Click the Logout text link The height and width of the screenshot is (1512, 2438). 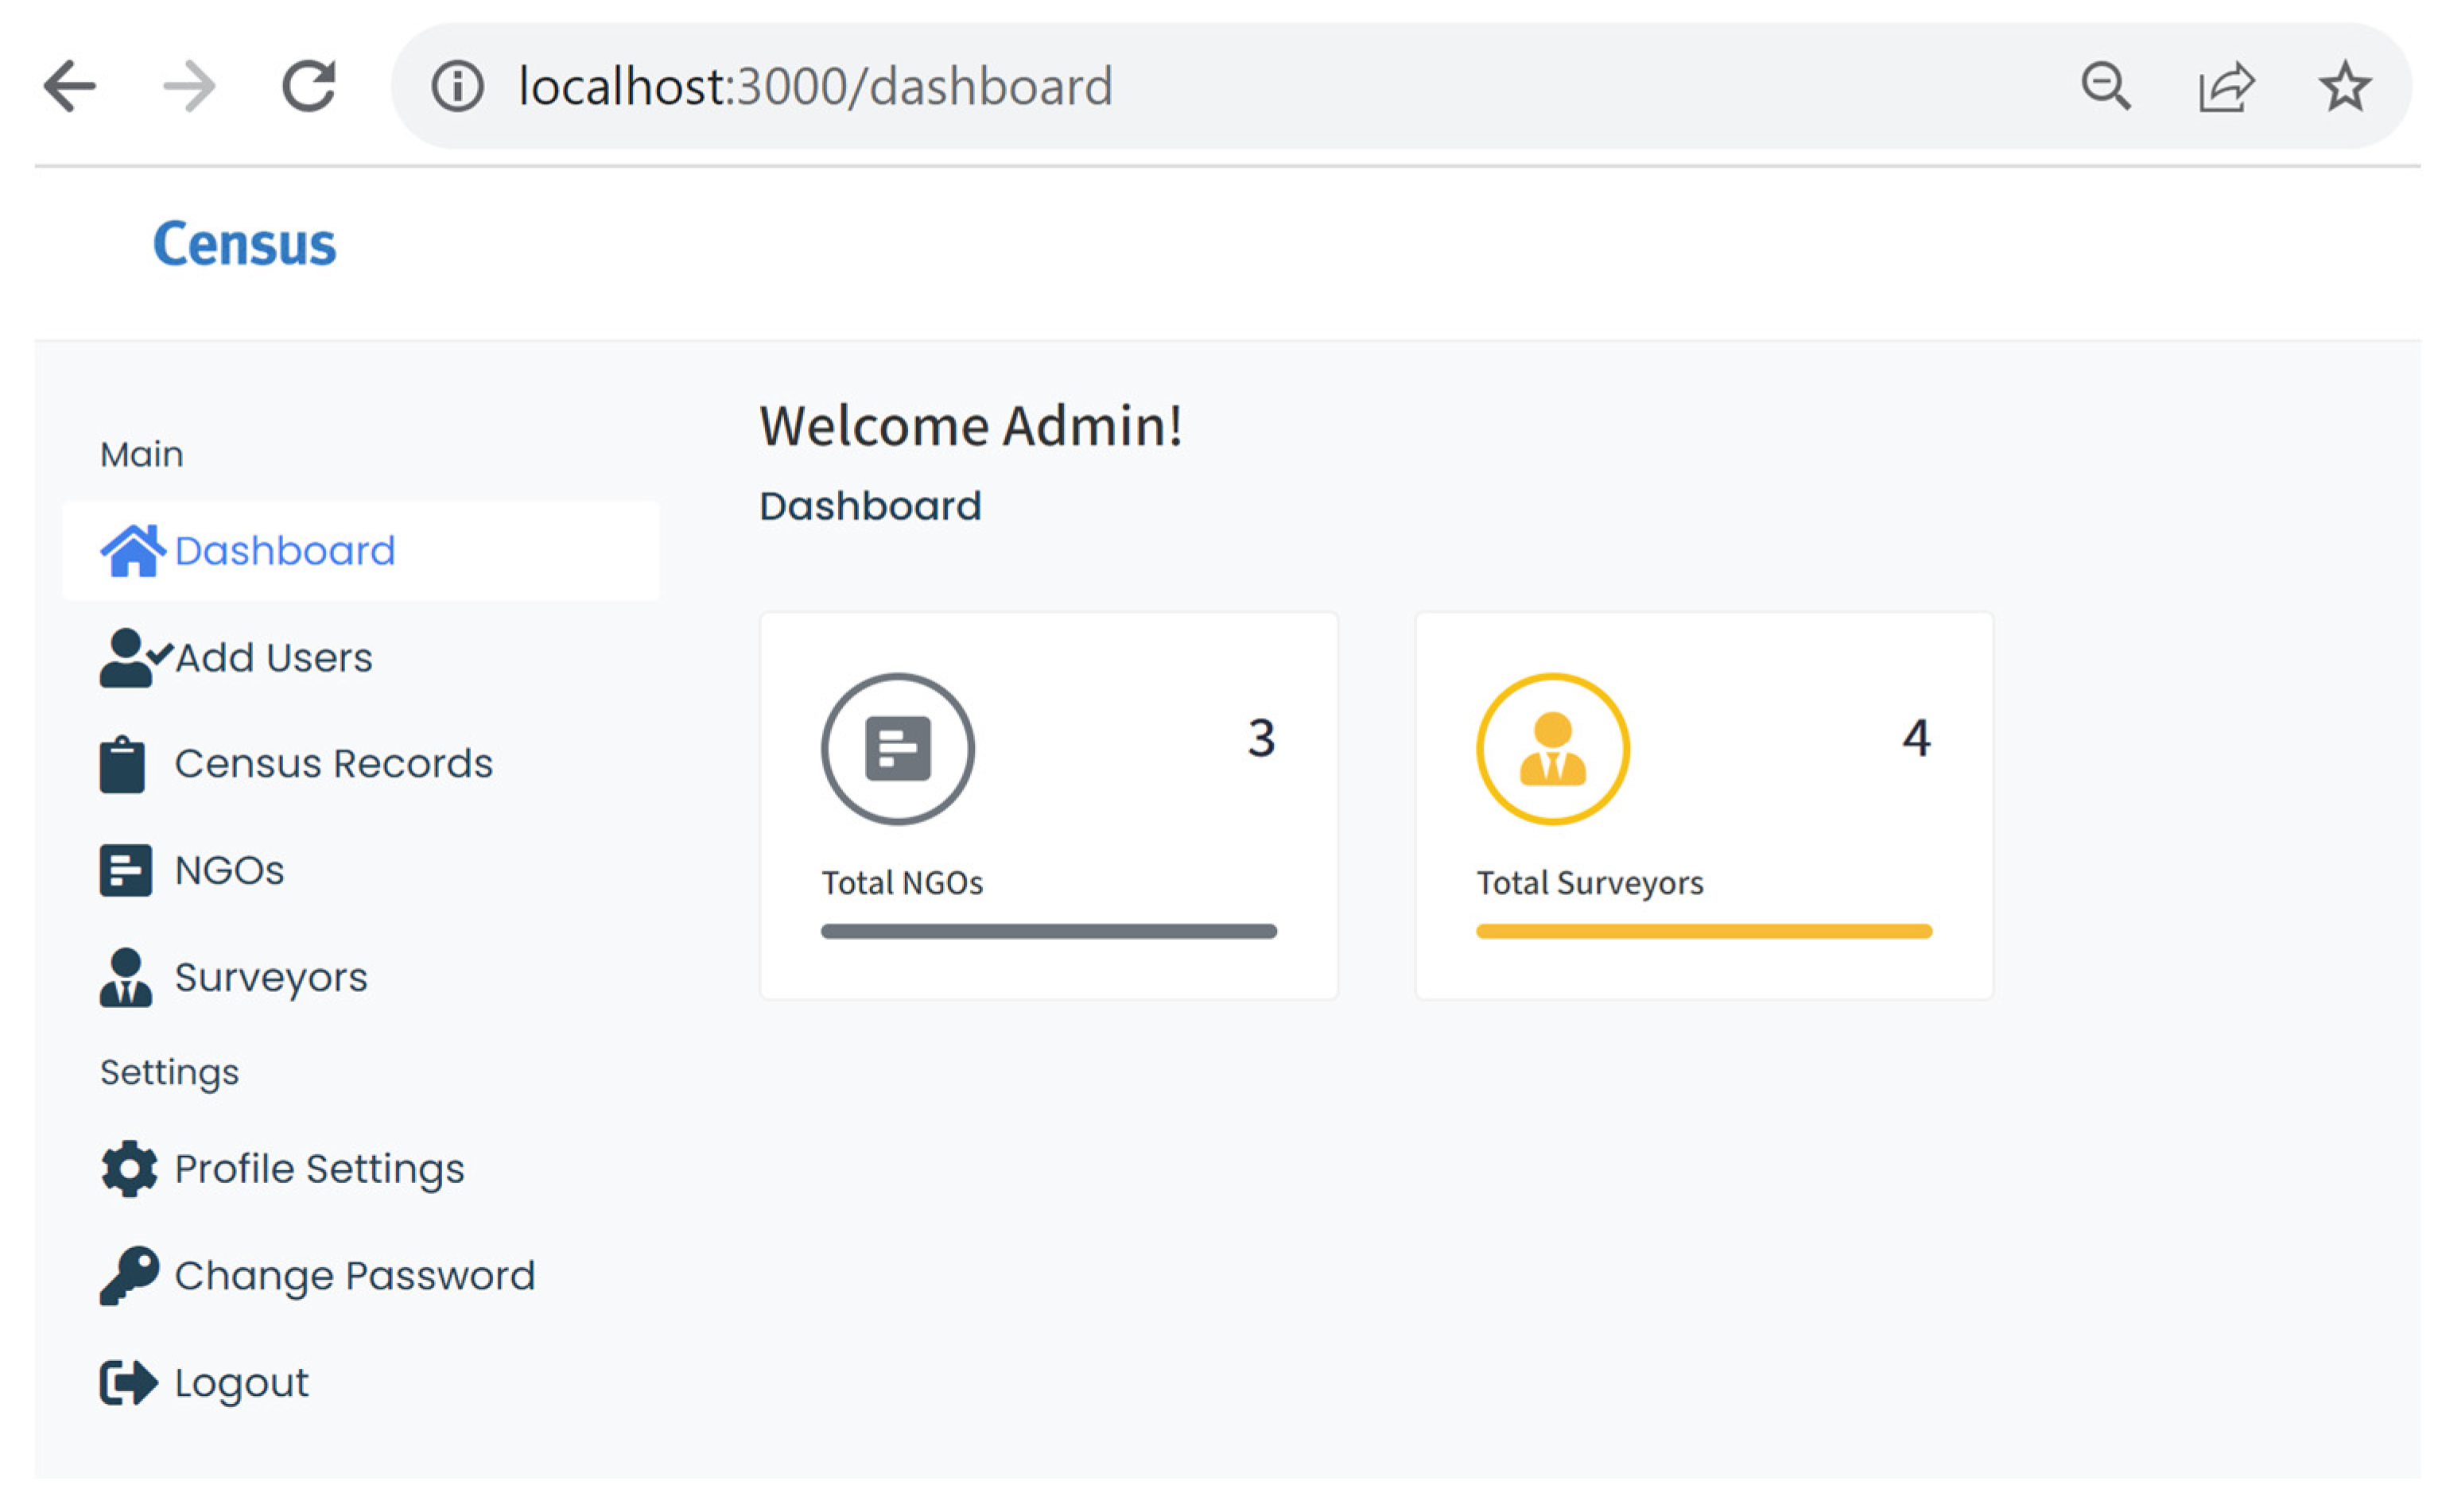[x=241, y=1383]
